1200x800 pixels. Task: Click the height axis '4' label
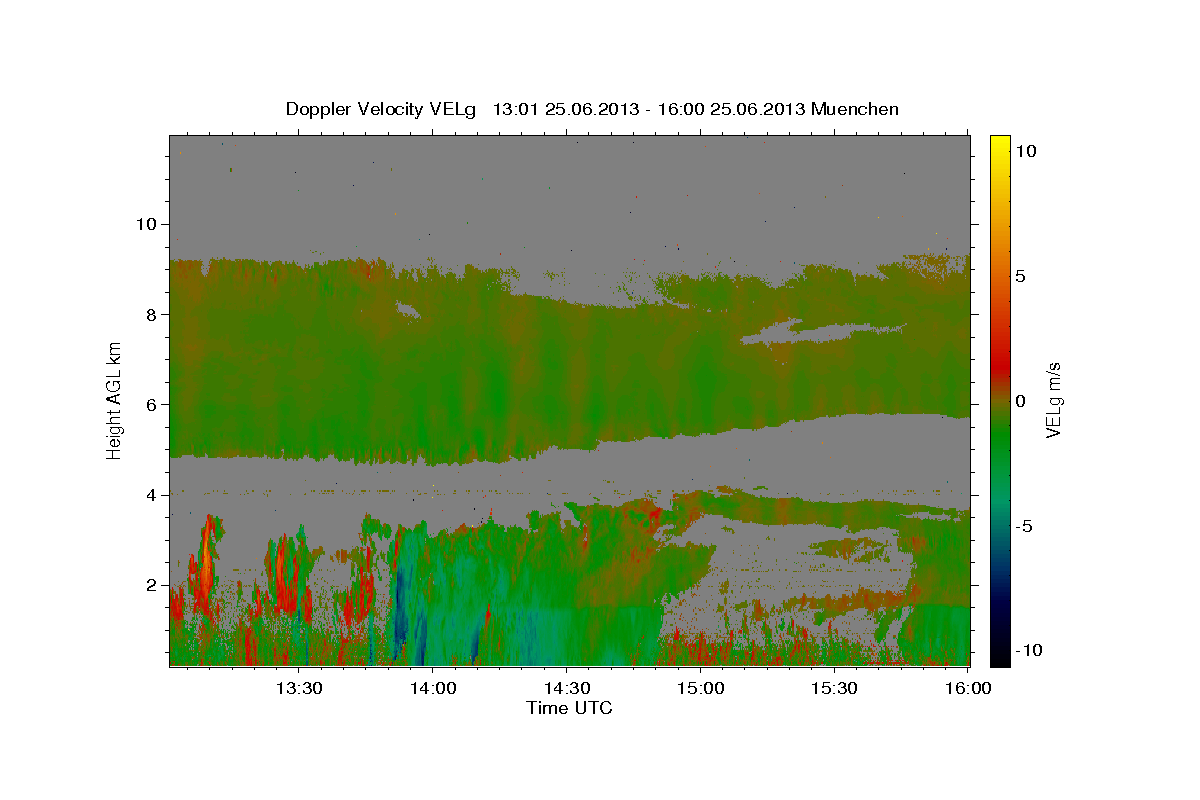point(153,495)
